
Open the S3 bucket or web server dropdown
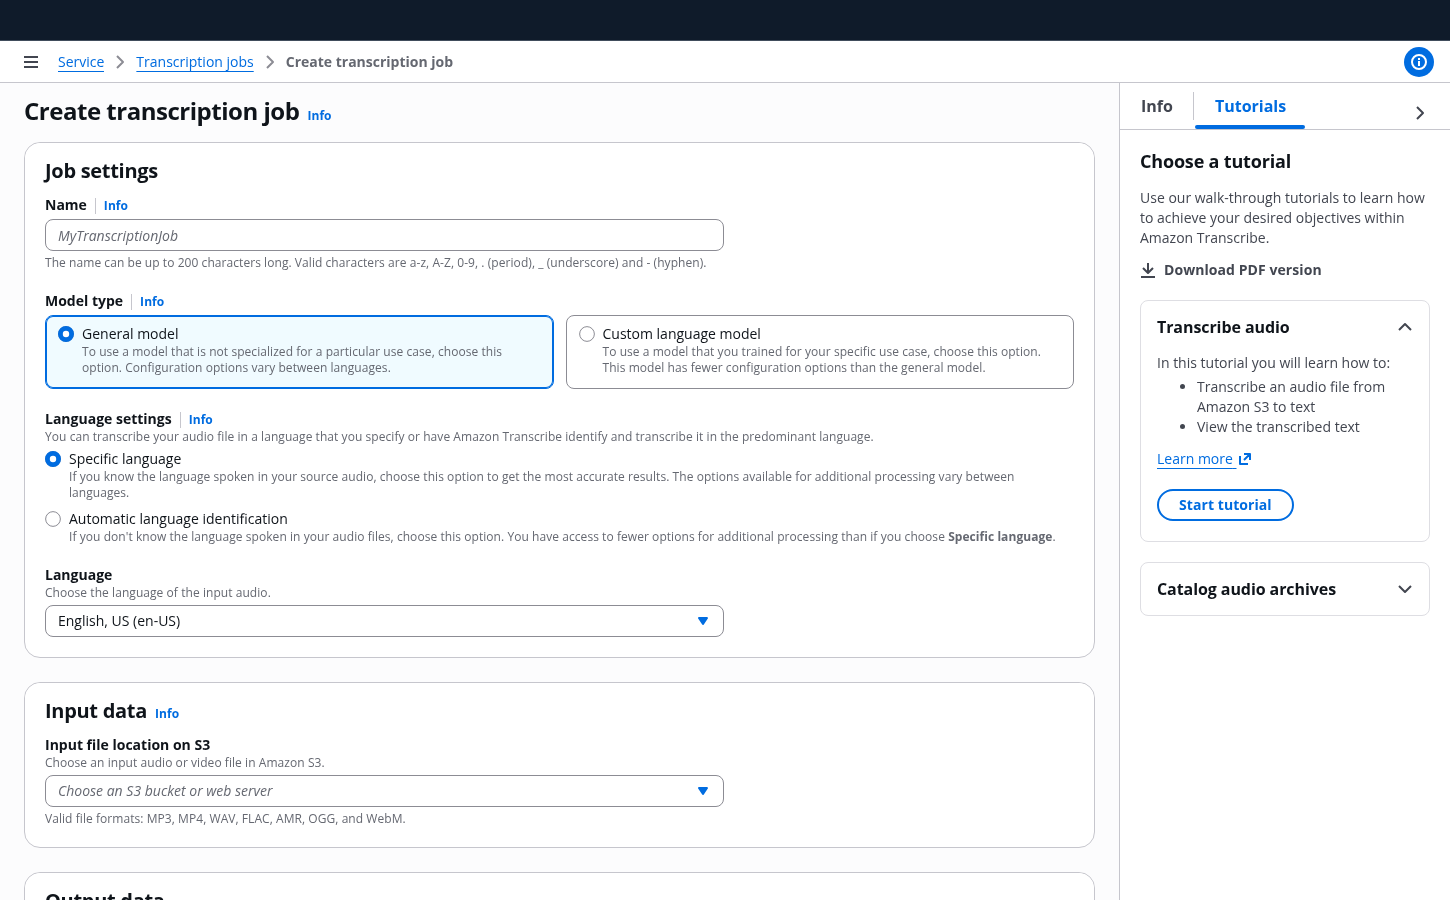[384, 791]
